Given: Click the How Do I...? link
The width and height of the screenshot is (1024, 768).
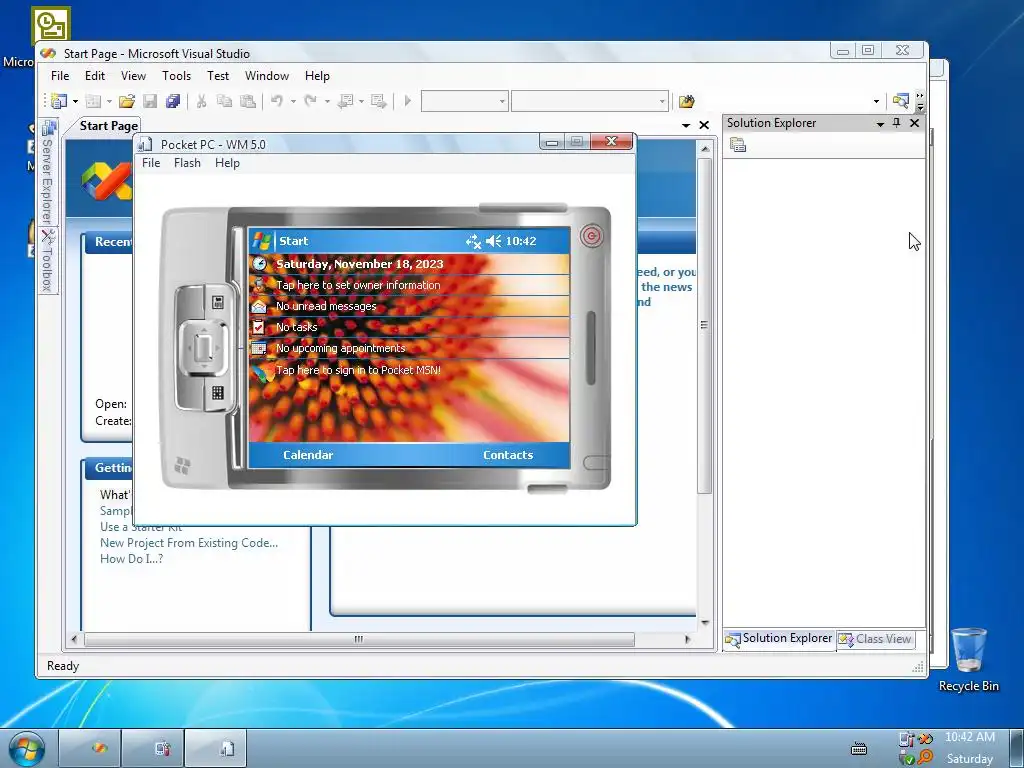Looking at the screenshot, I should click(x=131, y=559).
